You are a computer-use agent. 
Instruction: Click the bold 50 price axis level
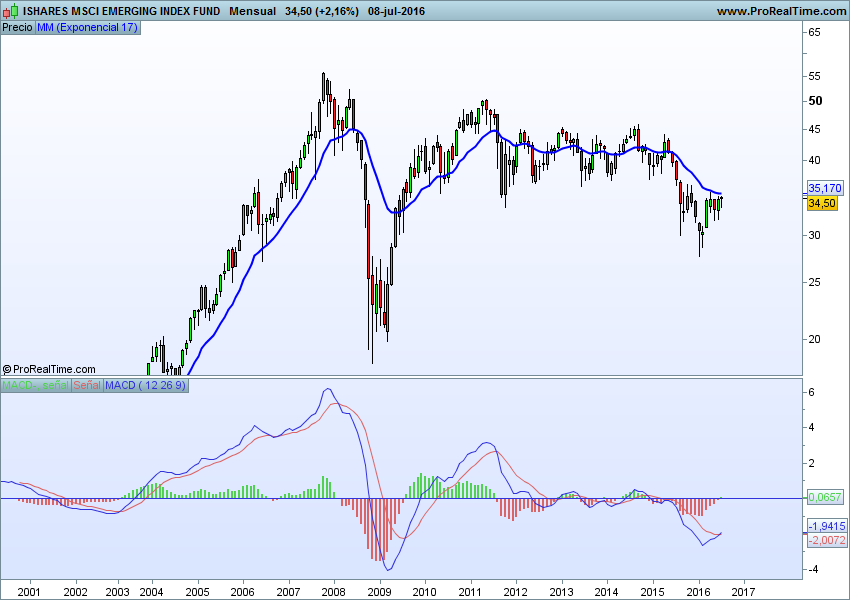[815, 101]
